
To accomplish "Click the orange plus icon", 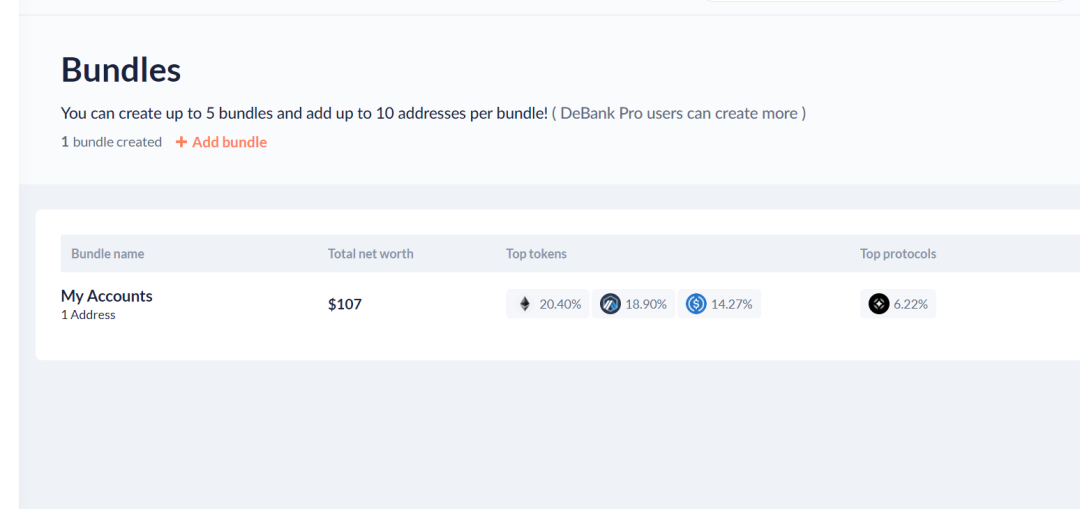I will click(181, 142).
